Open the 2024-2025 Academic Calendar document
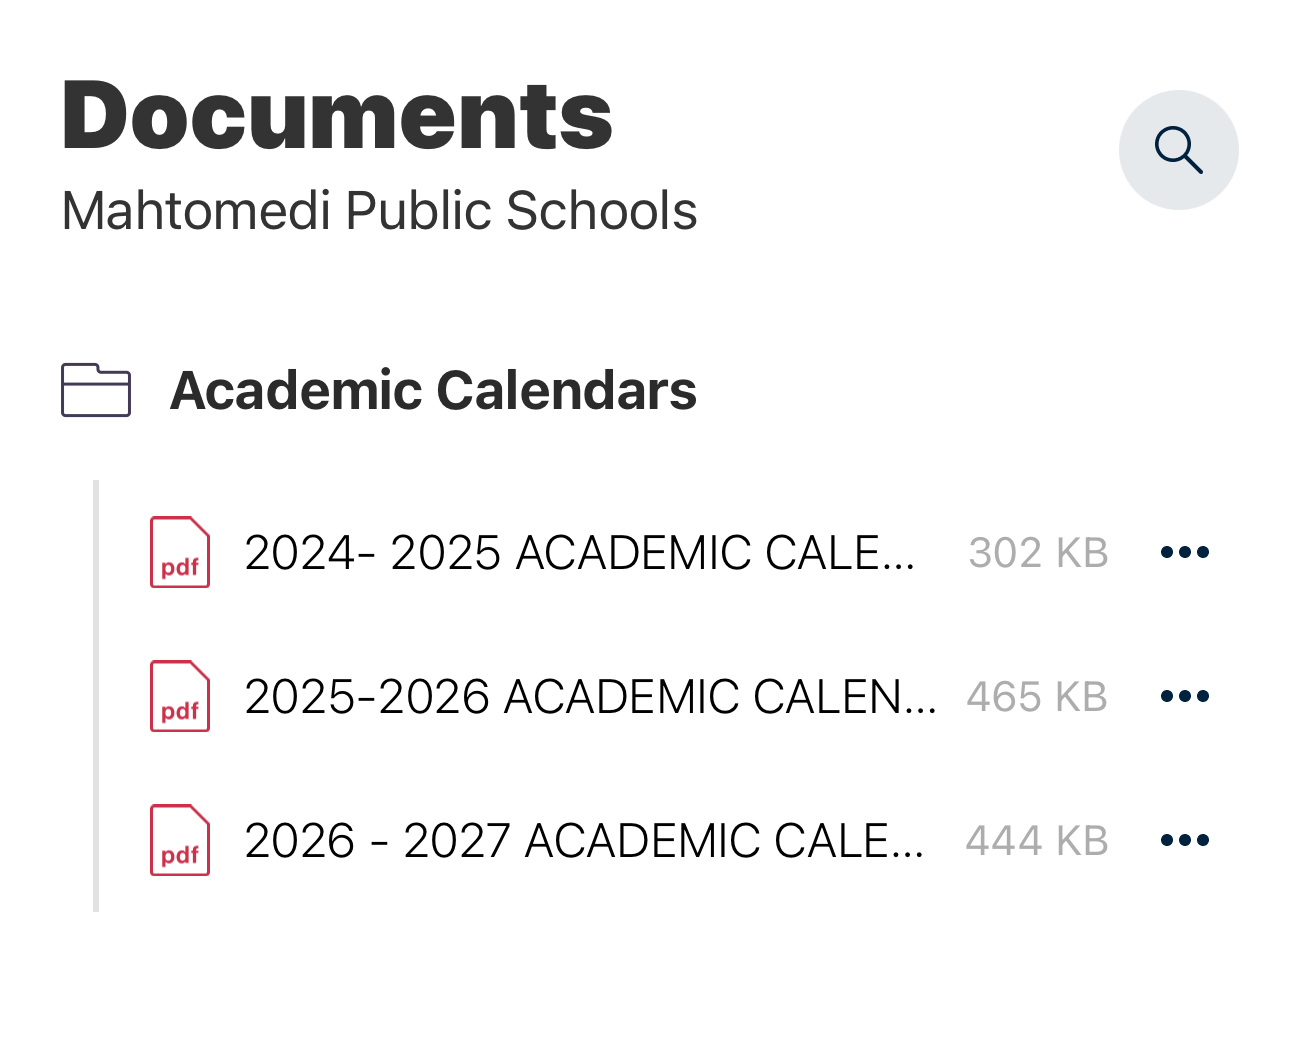 (x=580, y=552)
